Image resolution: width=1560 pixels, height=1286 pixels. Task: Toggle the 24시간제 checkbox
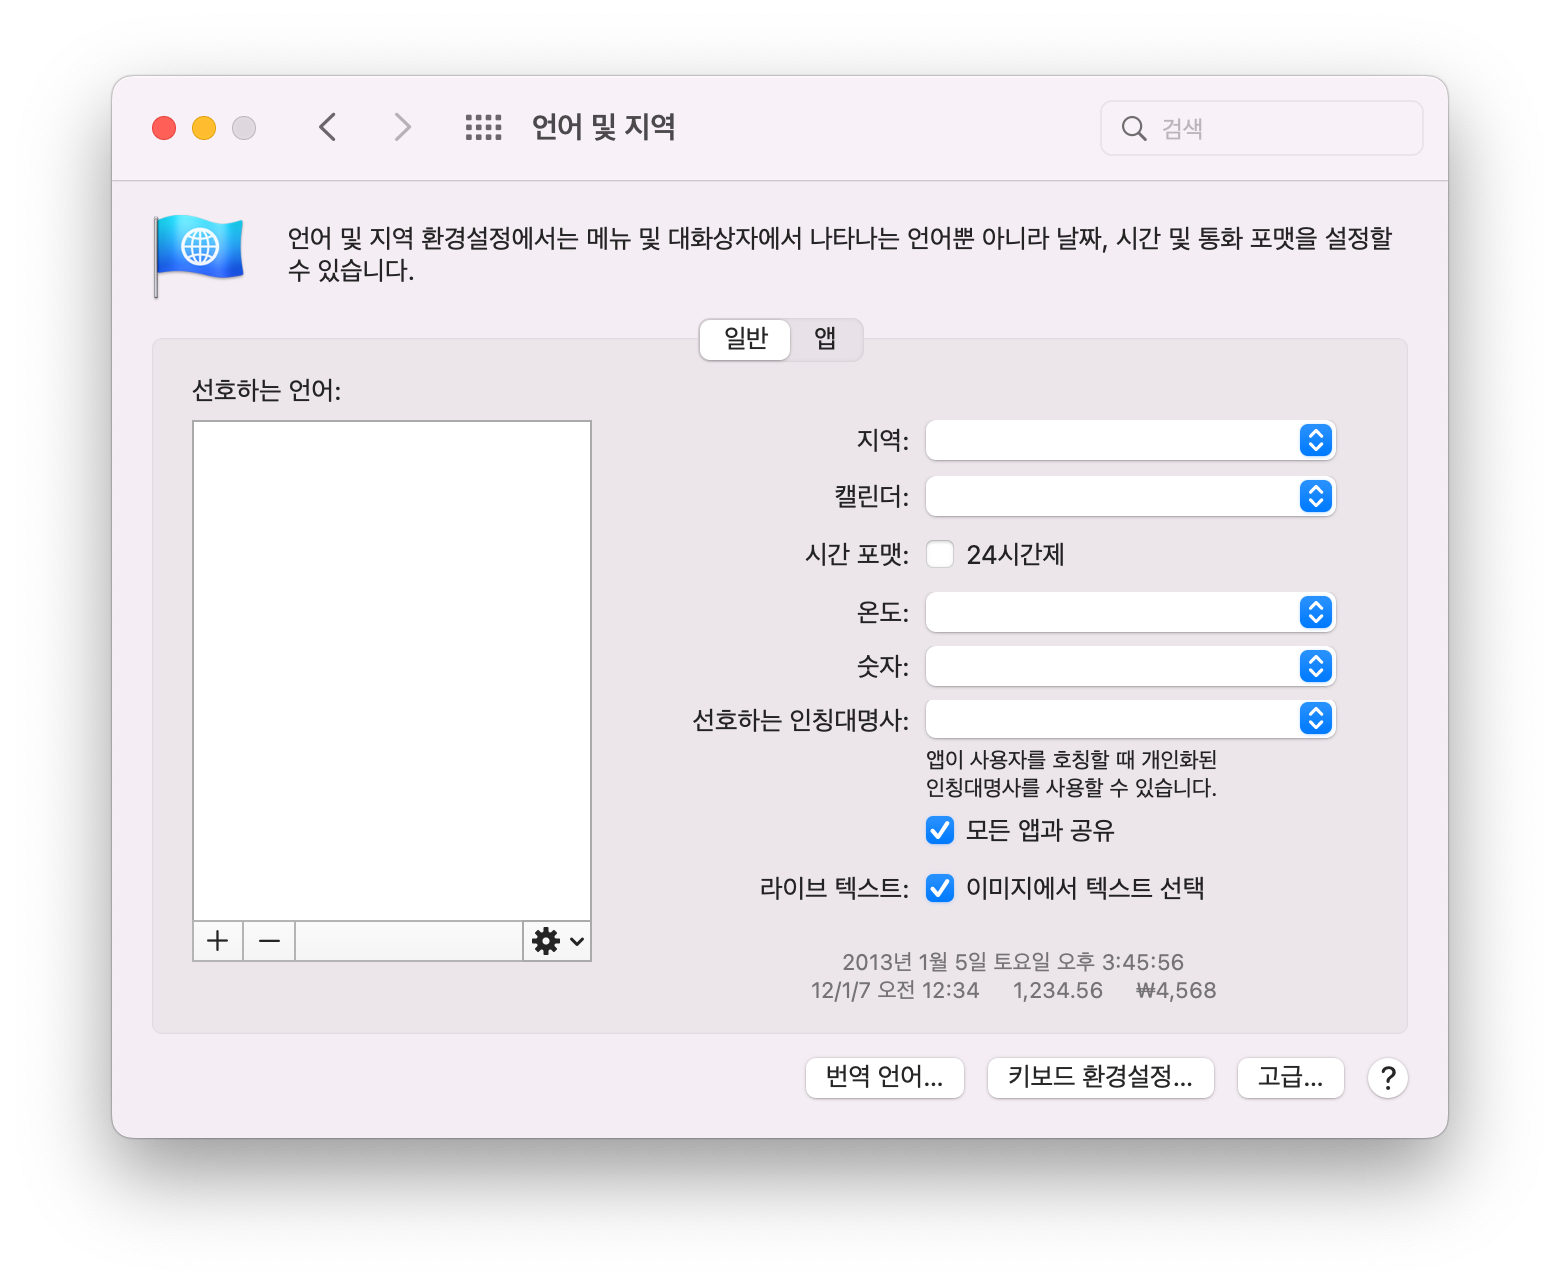point(940,554)
